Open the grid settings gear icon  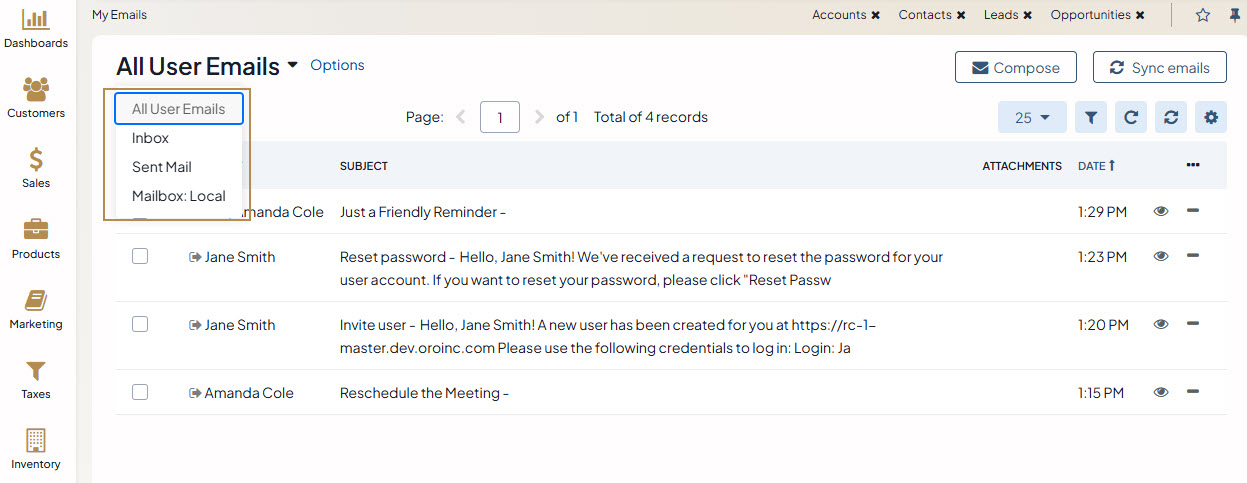(x=1211, y=118)
